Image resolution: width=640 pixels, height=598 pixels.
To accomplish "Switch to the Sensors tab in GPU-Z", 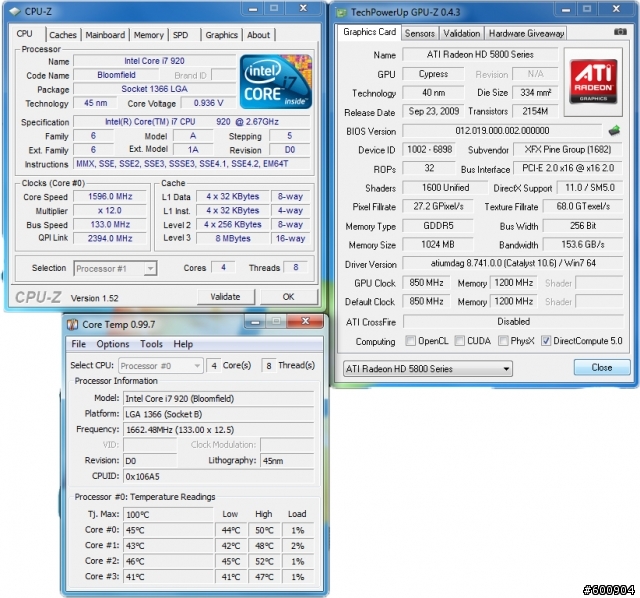I will (x=420, y=33).
